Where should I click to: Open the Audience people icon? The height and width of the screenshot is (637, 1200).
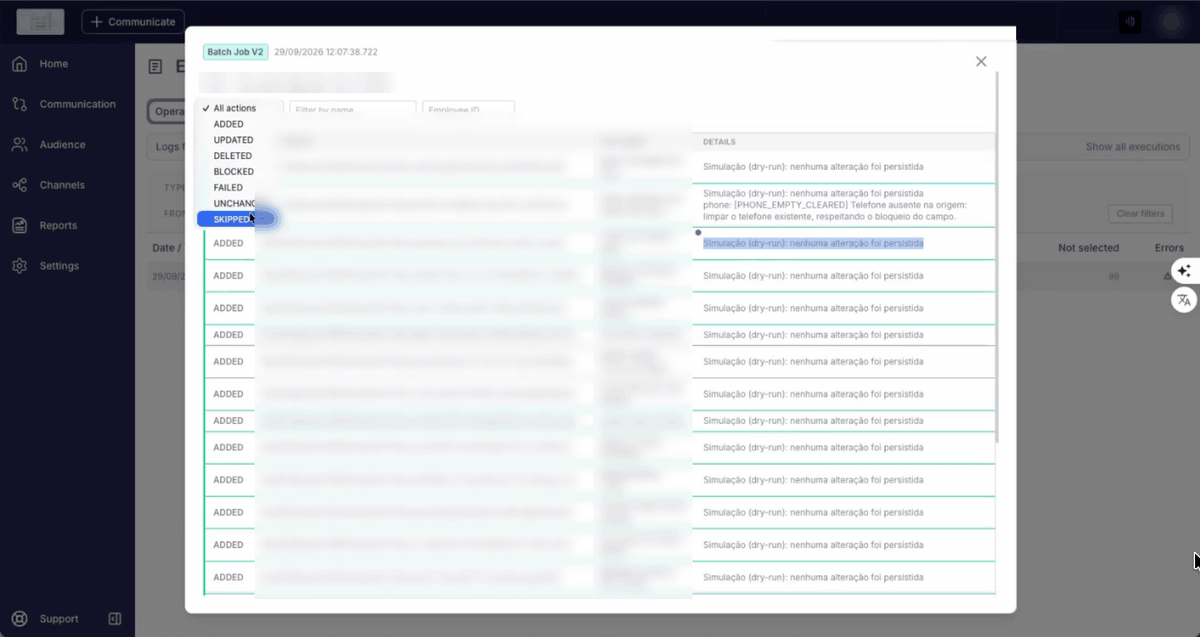click(x=19, y=145)
